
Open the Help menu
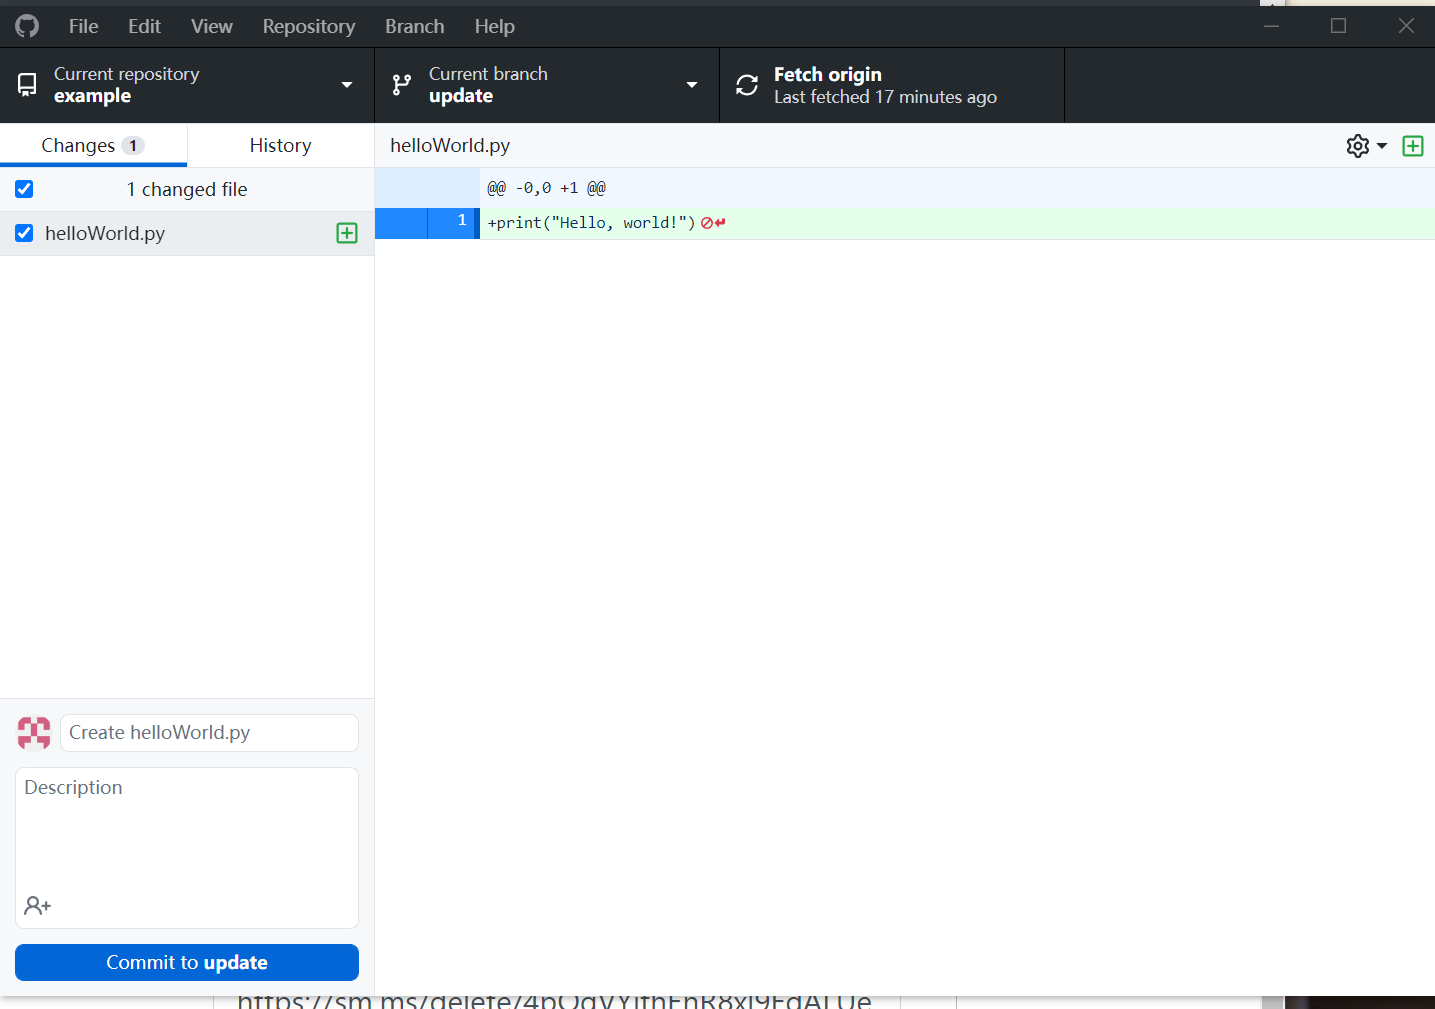coord(494,26)
